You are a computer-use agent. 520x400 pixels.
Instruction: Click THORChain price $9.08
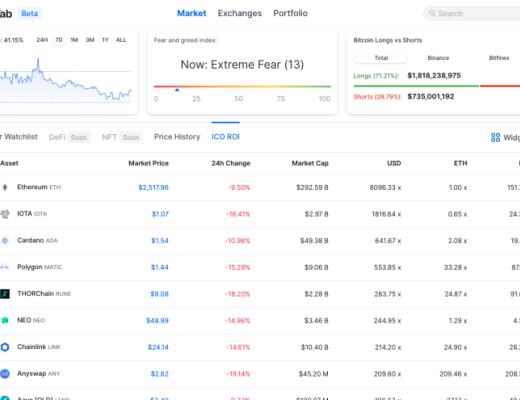coord(159,294)
